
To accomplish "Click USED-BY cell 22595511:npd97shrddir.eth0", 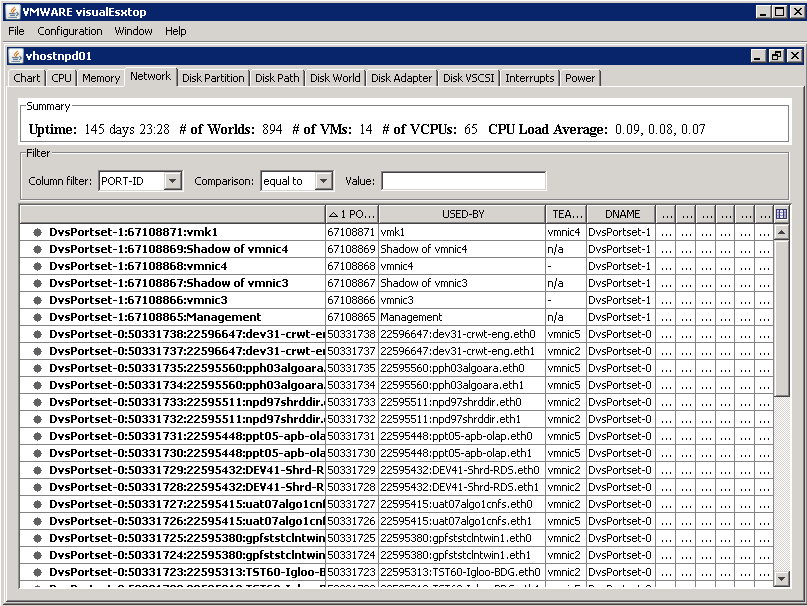I will point(462,402).
